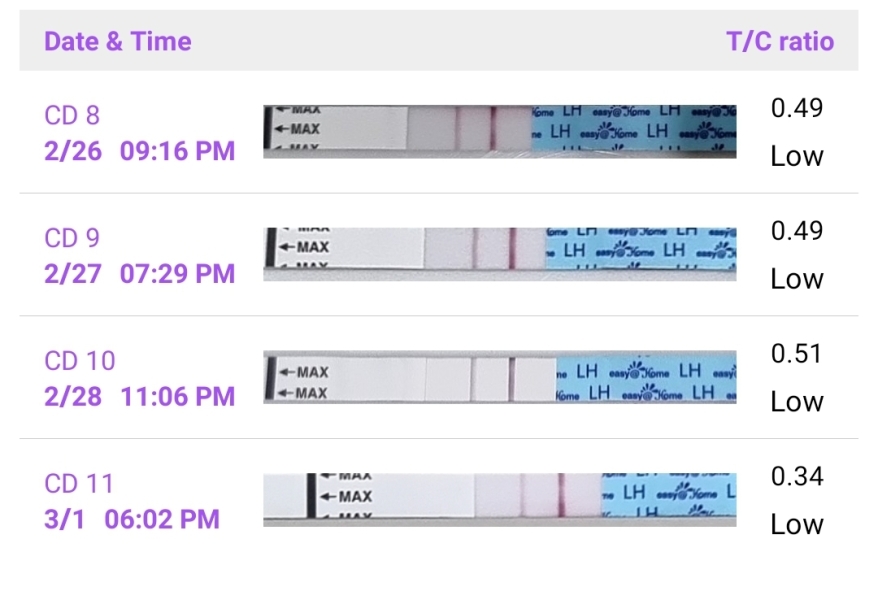The width and height of the screenshot is (878, 600).
Task: View the CD 11 test strip image
Action: tap(500, 498)
